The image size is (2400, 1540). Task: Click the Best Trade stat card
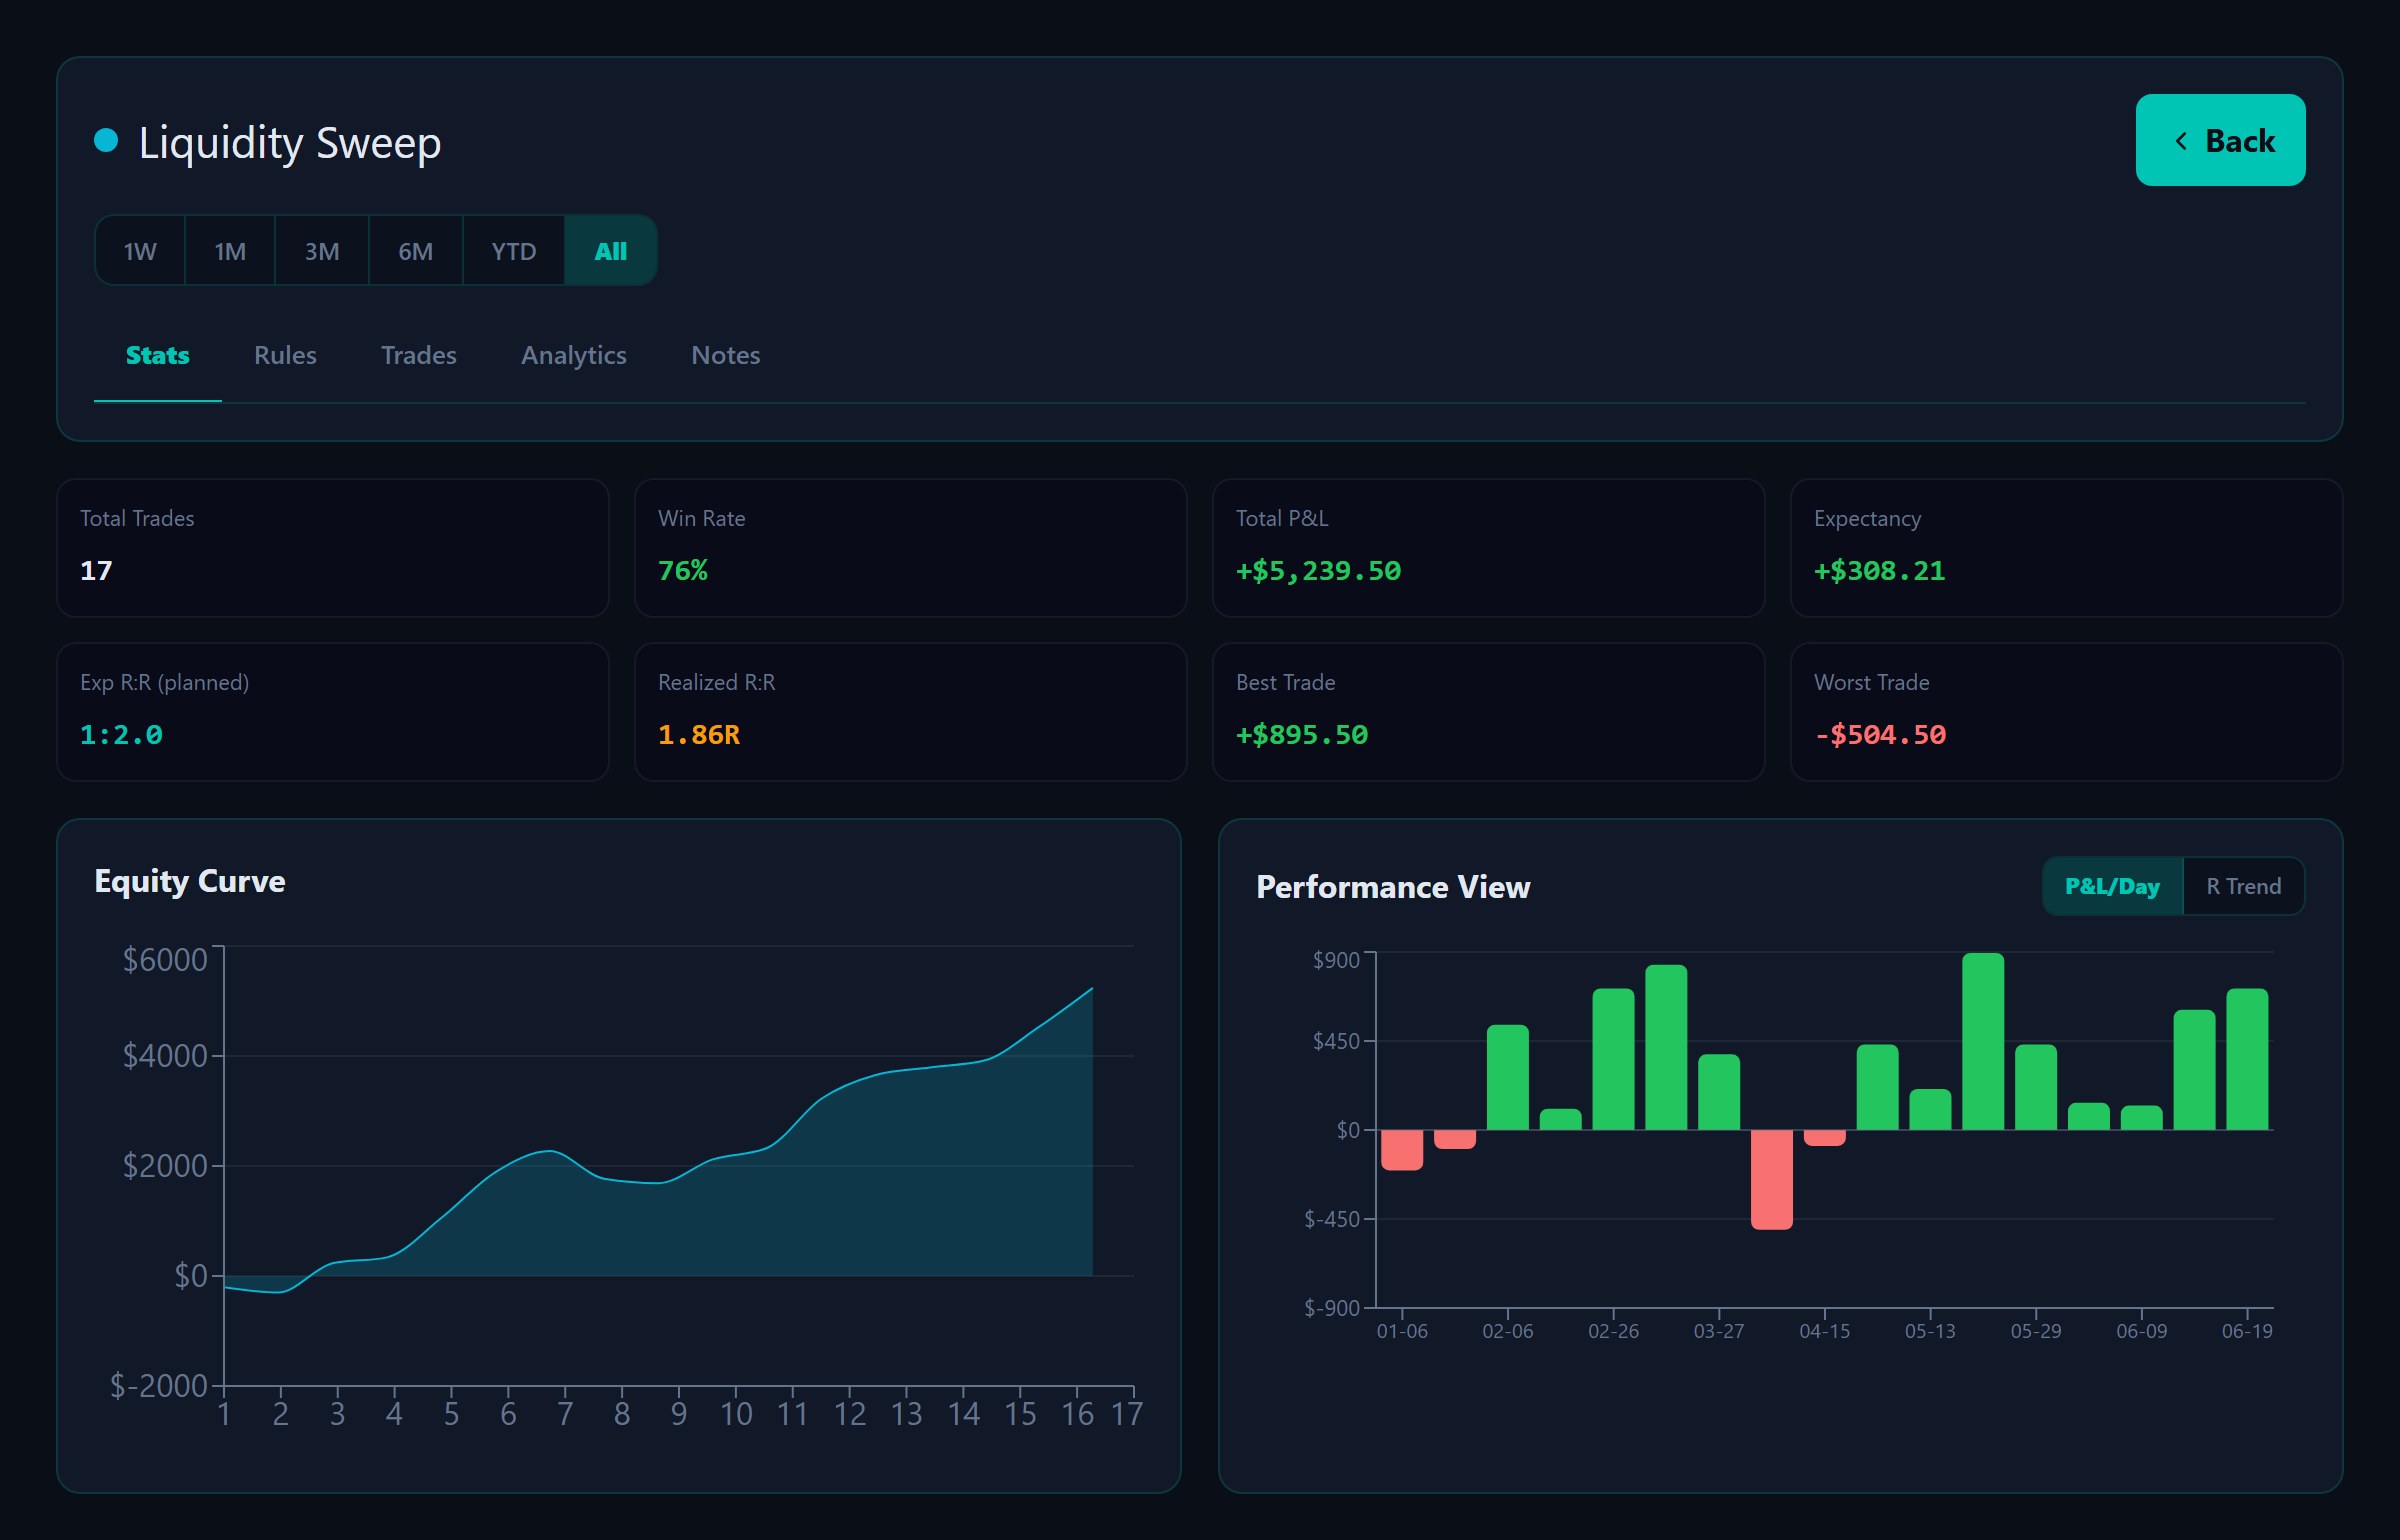point(1488,712)
